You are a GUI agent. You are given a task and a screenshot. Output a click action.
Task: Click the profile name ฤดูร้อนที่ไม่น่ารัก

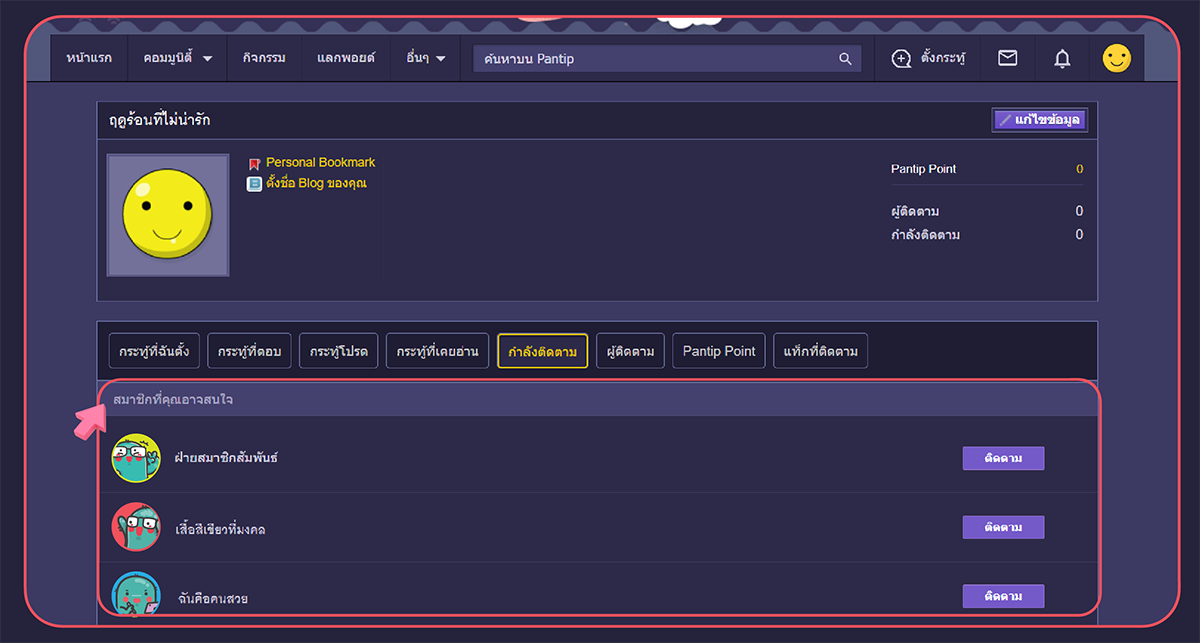pos(160,120)
